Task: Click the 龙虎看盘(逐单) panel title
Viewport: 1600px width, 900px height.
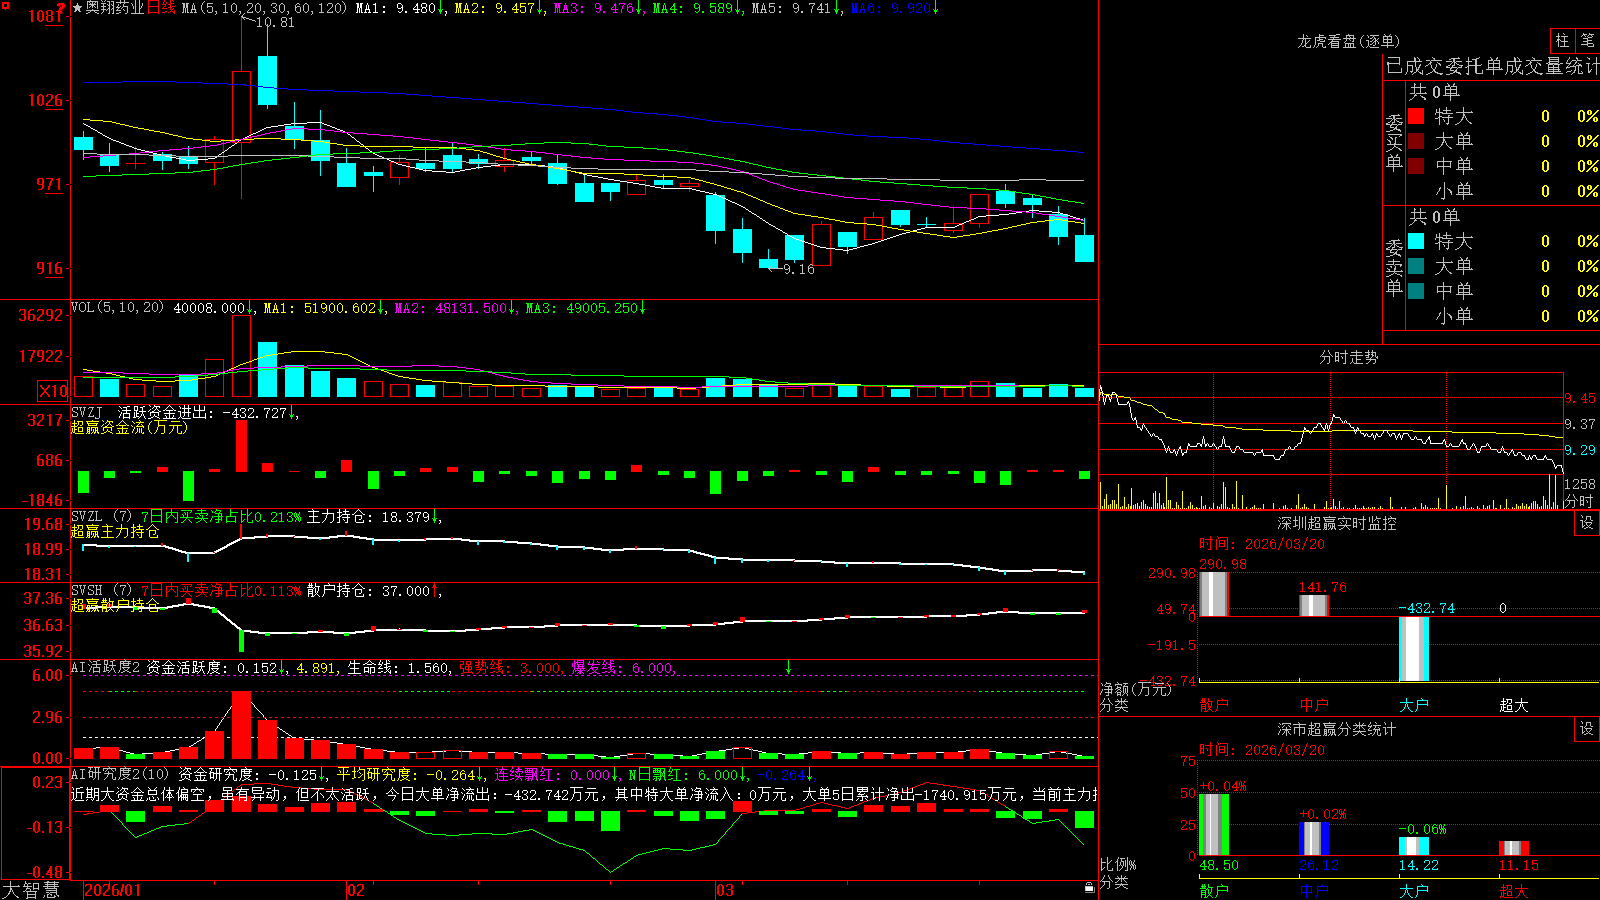Action: (1348, 41)
